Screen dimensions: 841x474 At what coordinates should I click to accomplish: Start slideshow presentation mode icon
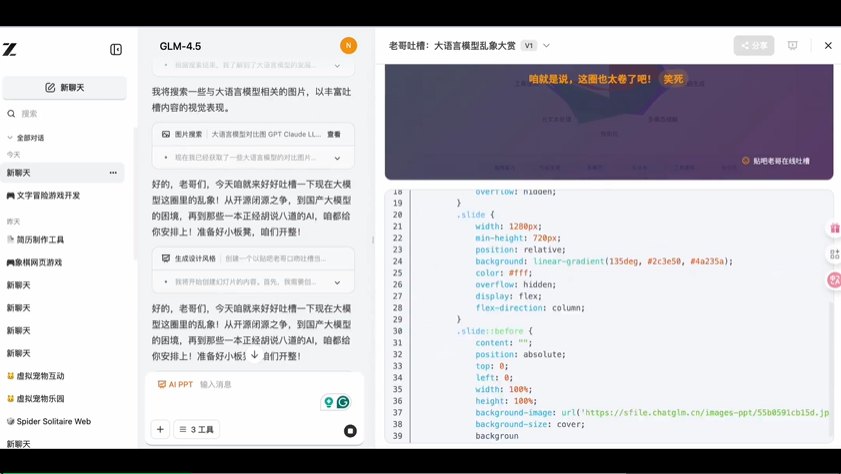point(793,46)
